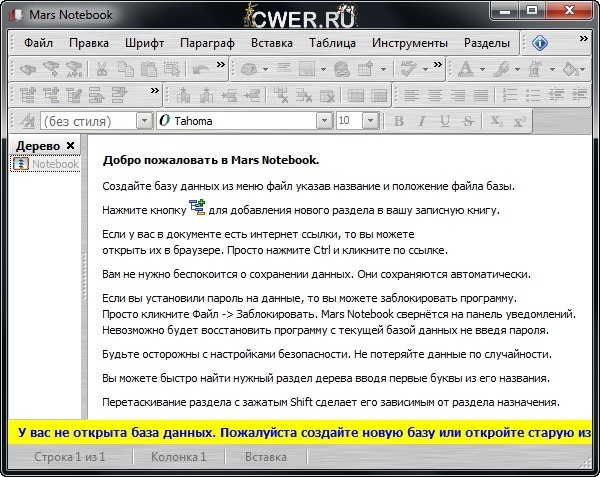Close the Дерево tree panel
This screenshot has width=600, height=477.
point(70,146)
